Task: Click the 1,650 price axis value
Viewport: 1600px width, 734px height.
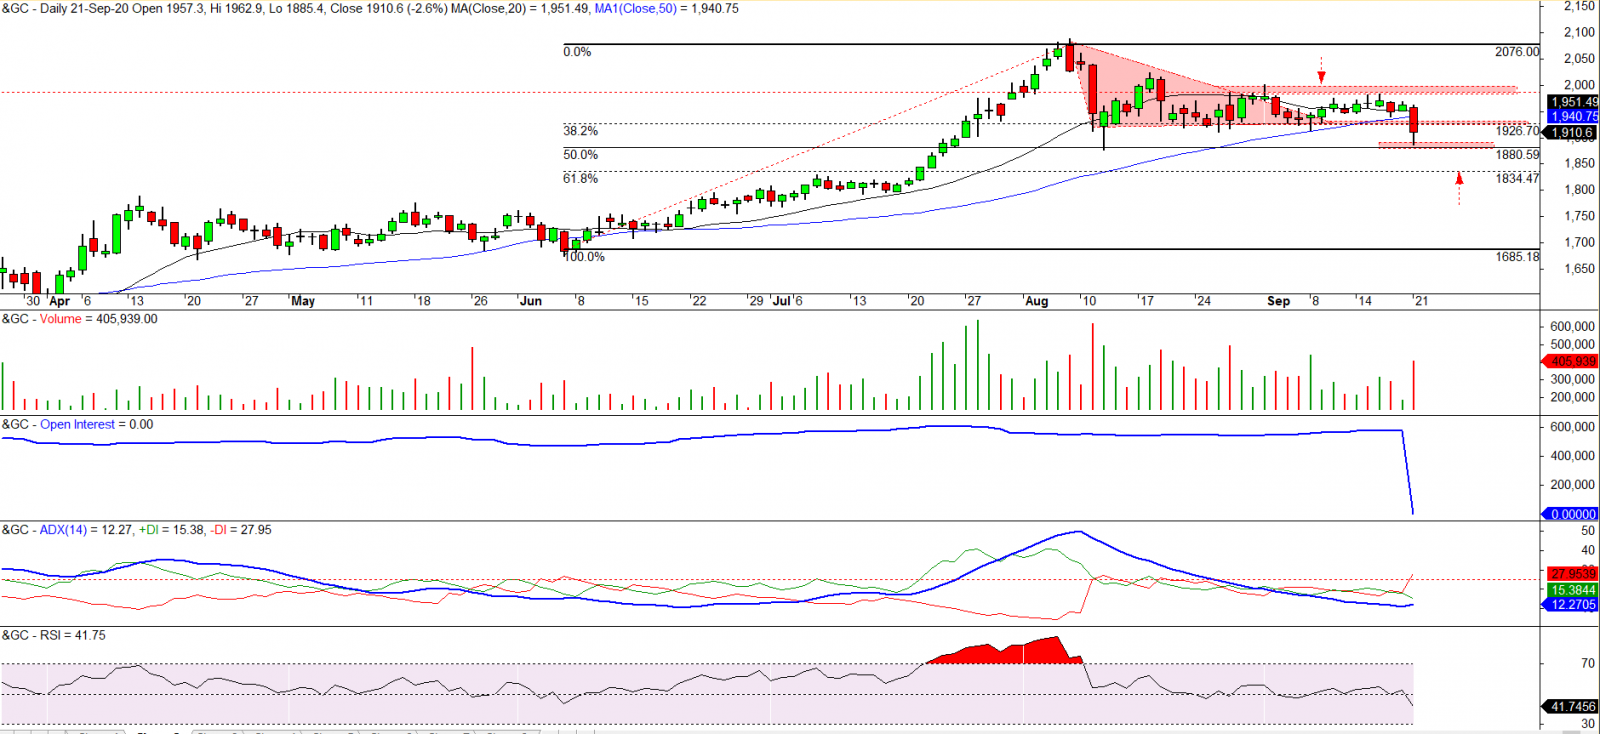Action: click(x=1579, y=269)
